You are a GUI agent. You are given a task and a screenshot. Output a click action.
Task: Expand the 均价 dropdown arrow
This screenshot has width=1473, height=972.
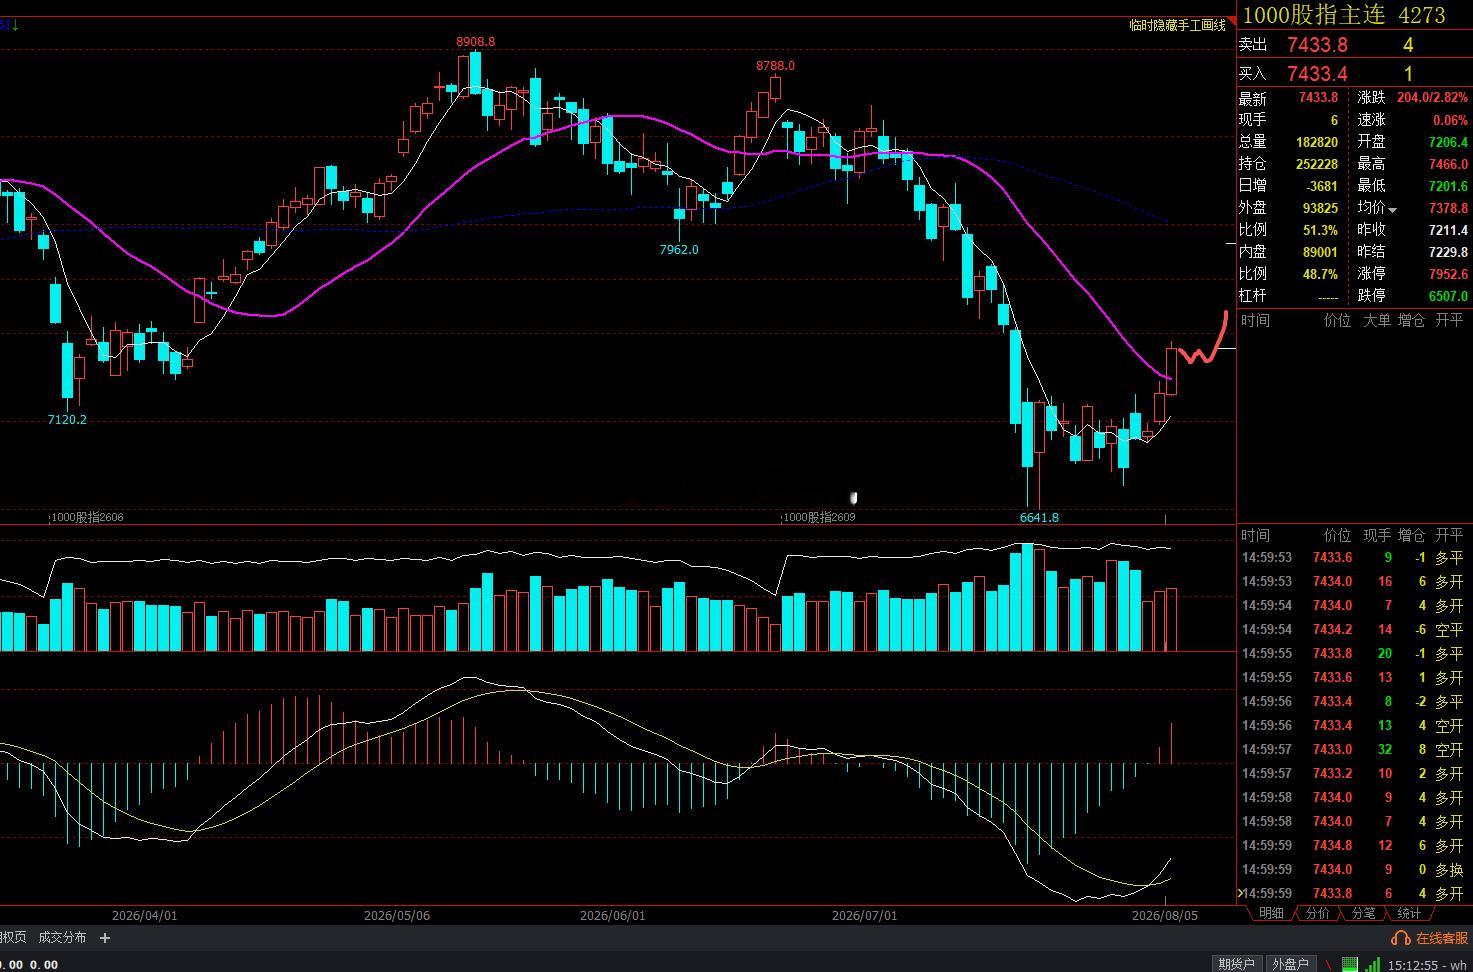click(x=1392, y=210)
